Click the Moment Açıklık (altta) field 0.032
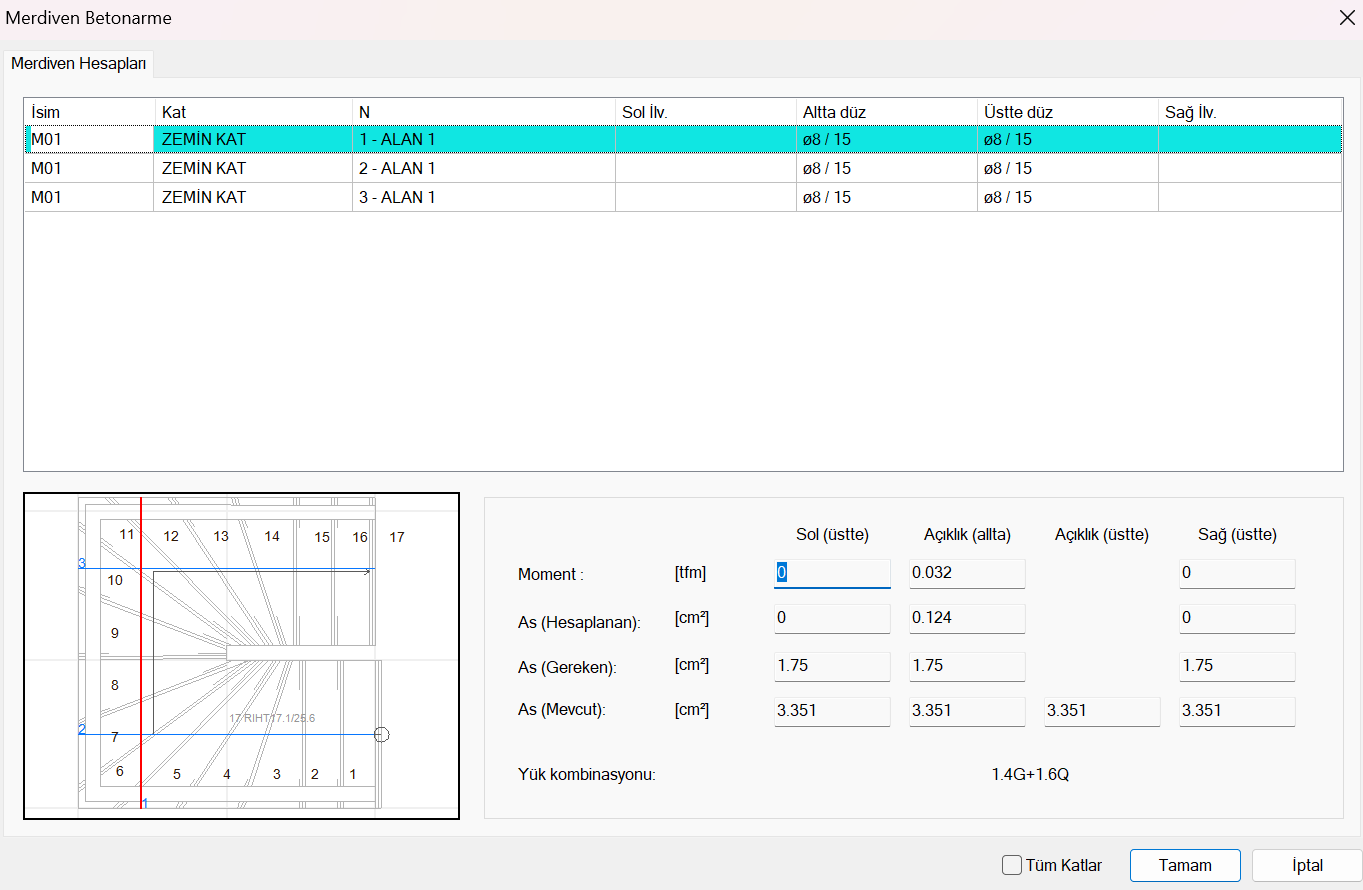The width and height of the screenshot is (1363, 890). (x=967, y=573)
